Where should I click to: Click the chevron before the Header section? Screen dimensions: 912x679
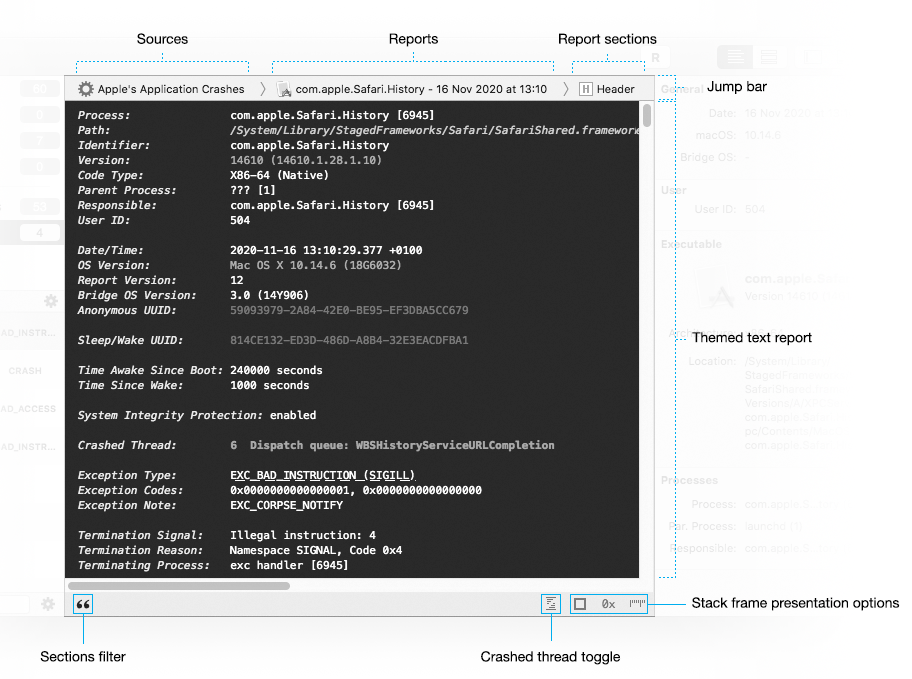pos(566,89)
